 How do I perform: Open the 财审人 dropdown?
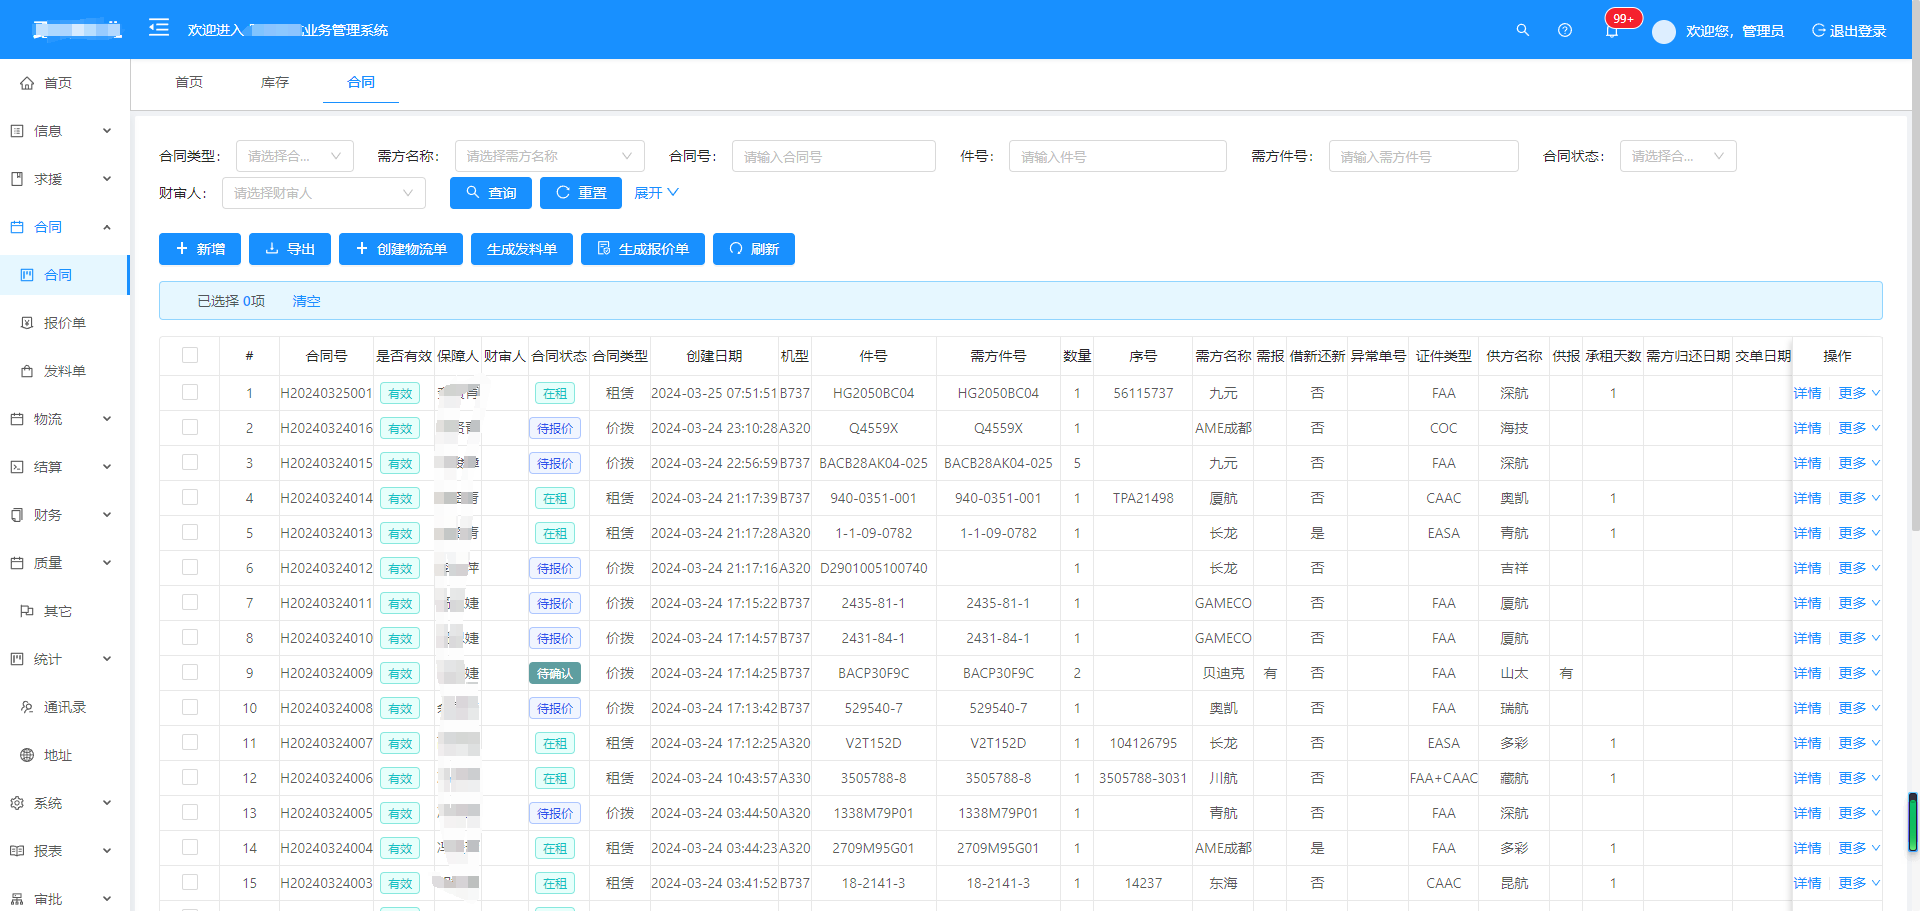pyautogui.click(x=324, y=193)
